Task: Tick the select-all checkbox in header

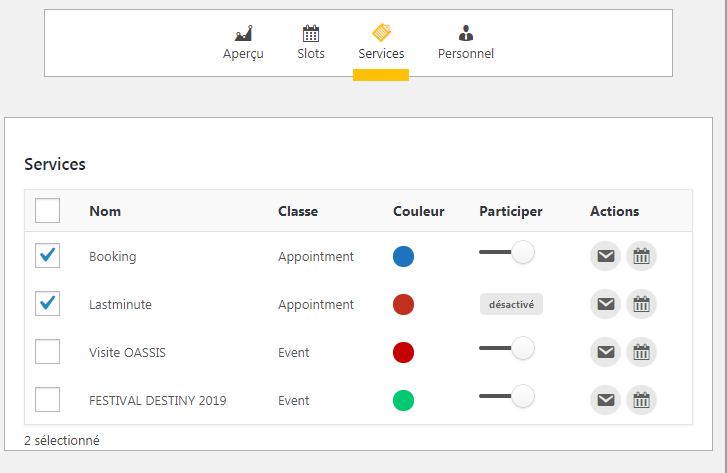Action: tap(47, 211)
